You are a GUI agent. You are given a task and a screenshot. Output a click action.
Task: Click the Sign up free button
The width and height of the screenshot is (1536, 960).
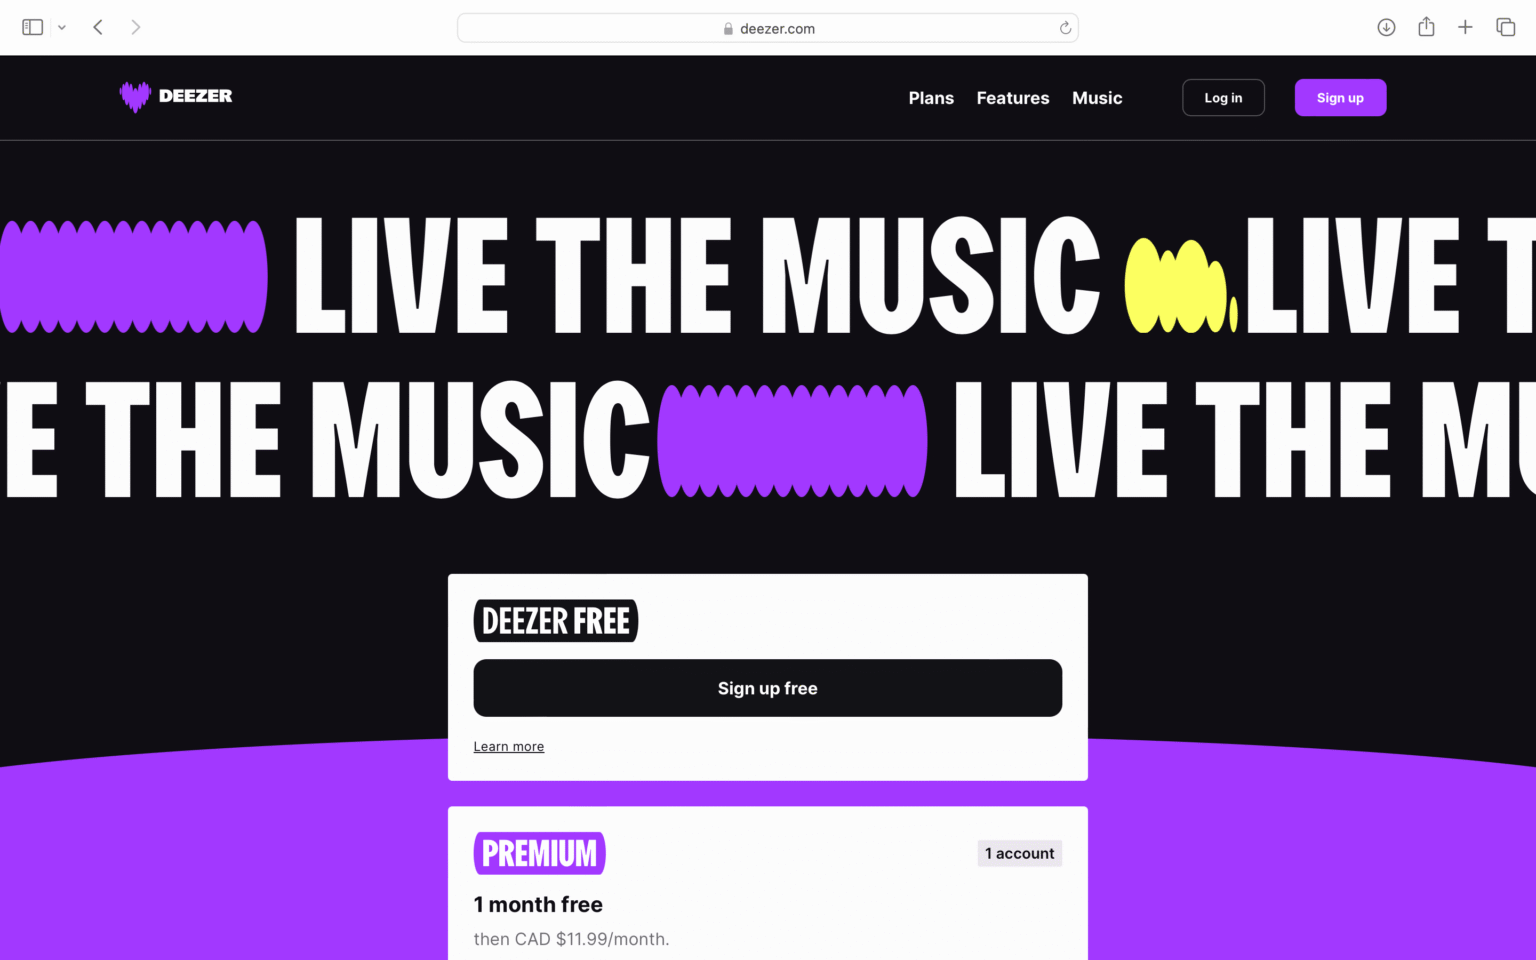pyautogui.click(x=768, y=688)
